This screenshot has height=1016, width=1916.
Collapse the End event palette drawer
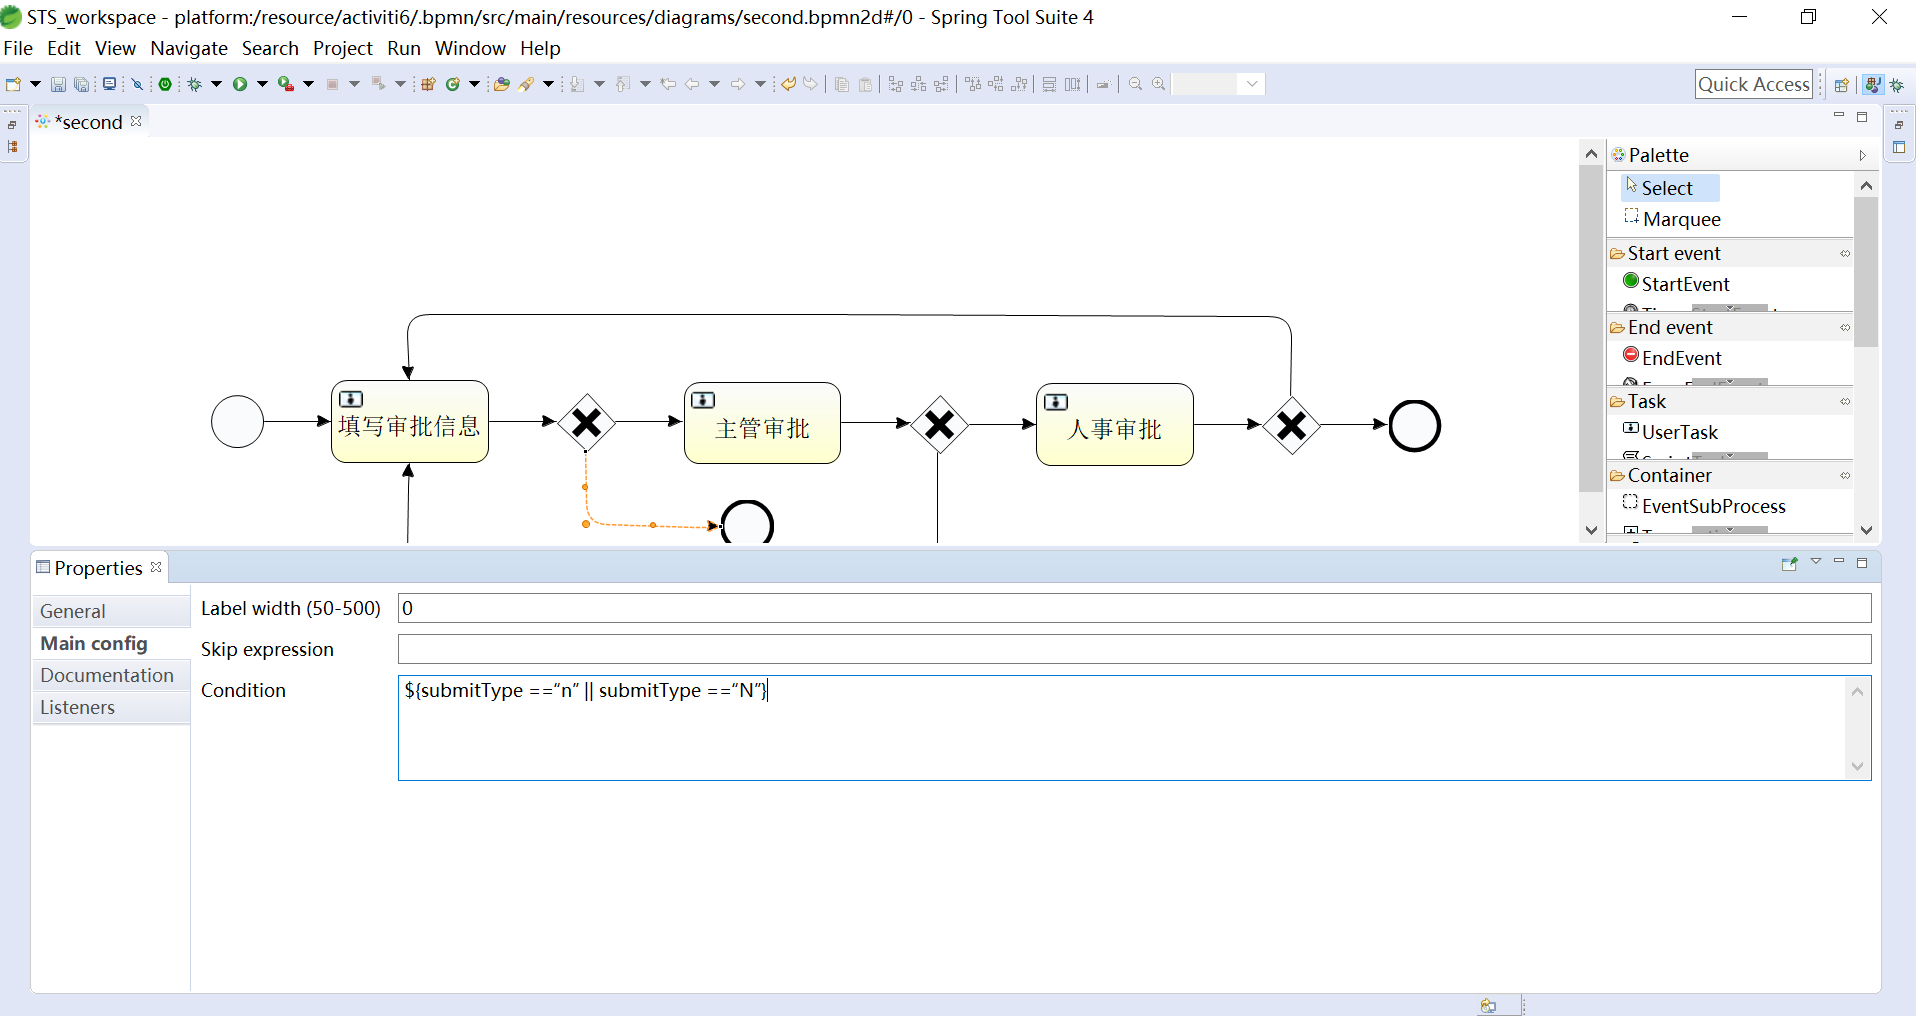coord(1845,327)
